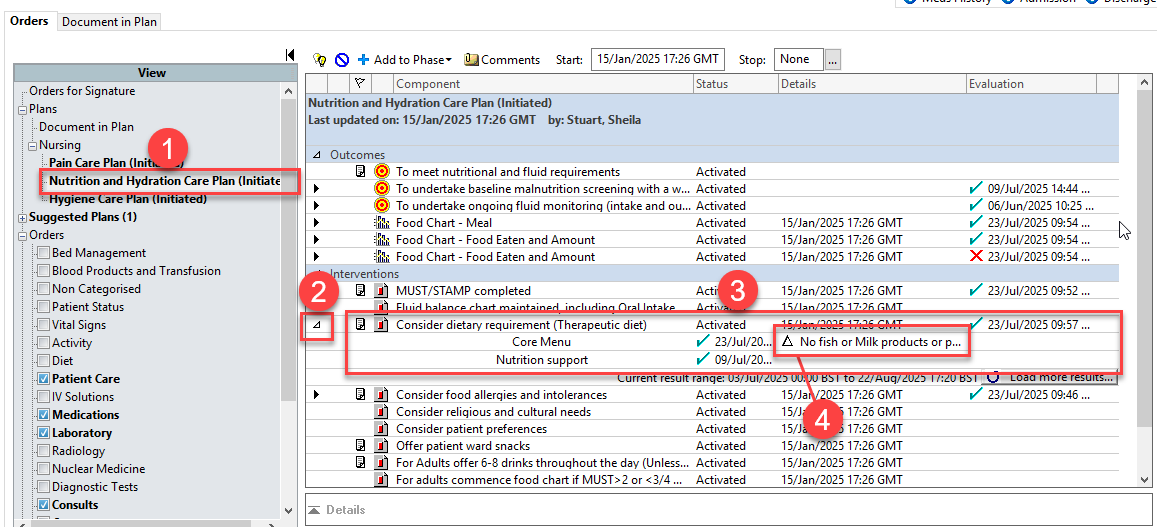The width and height of the screenshot is (1157, 527).
Task: Expand the Suggested Plans (1) node
Action: [22, 217]
